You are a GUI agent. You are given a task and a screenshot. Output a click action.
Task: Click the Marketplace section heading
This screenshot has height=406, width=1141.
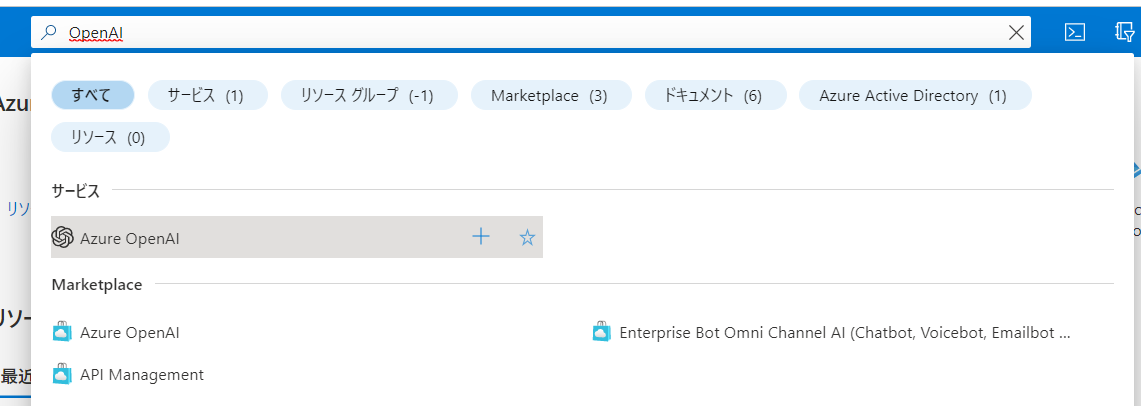(97, 284)
